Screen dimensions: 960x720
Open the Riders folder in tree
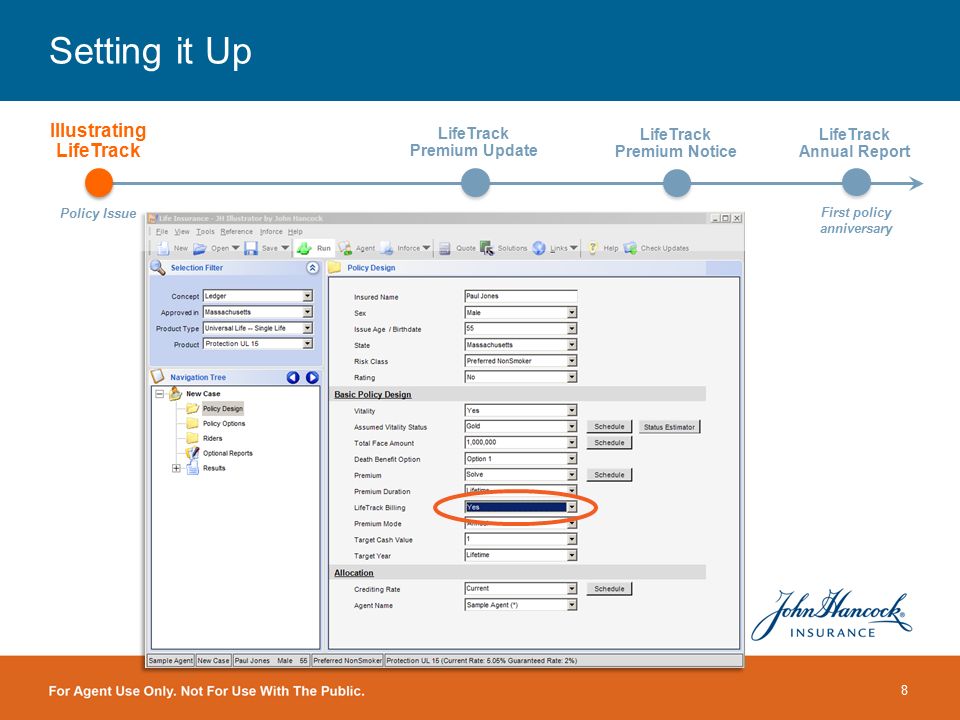point(212,438)
